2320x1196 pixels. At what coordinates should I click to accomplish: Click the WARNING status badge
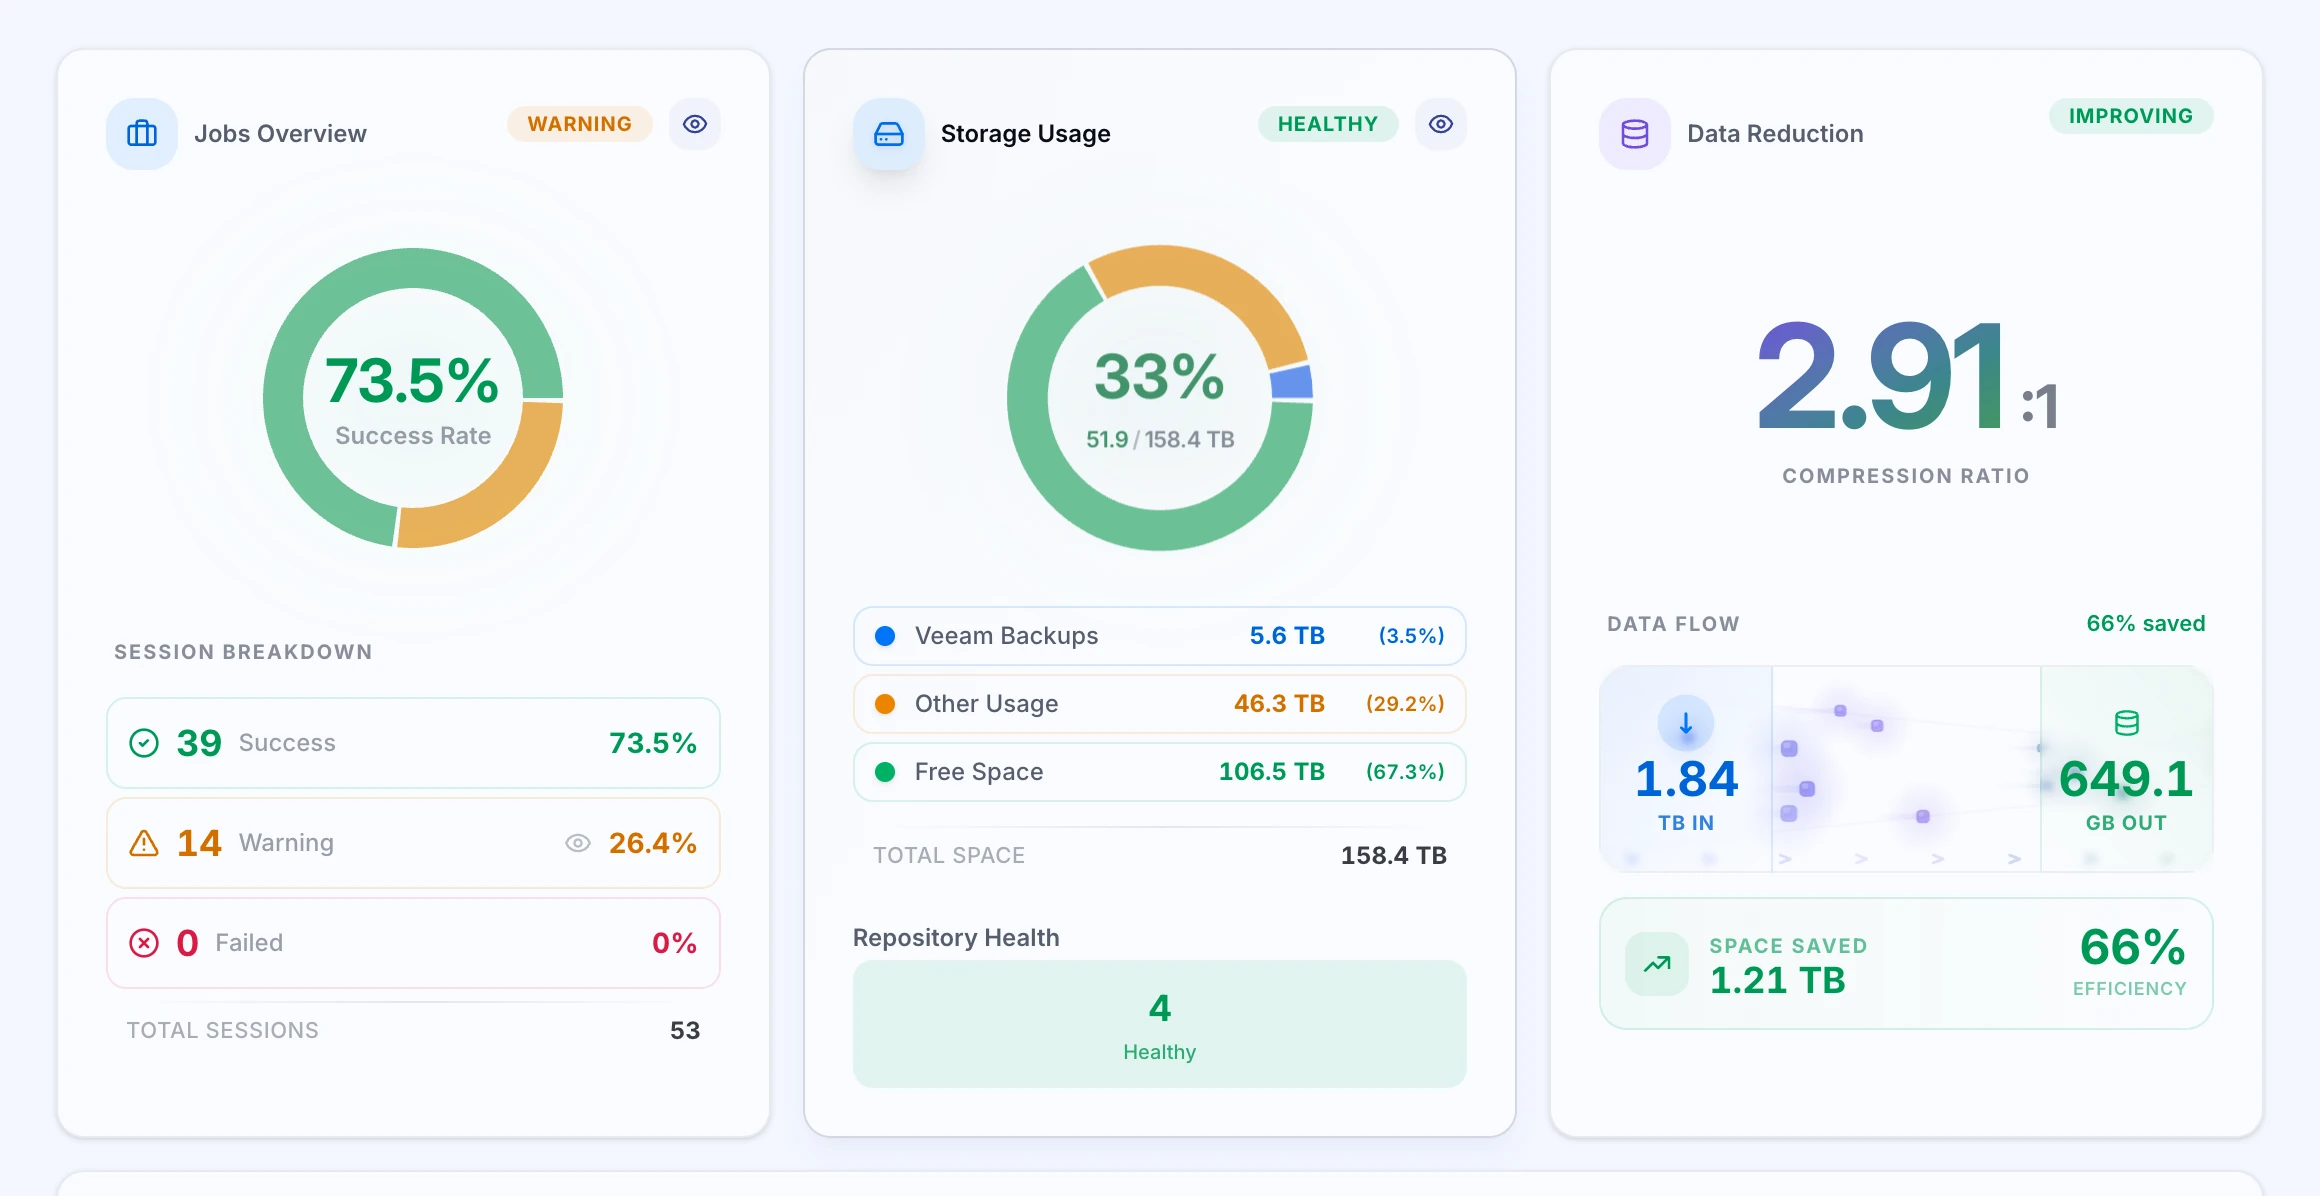click(x=580, y=124)
